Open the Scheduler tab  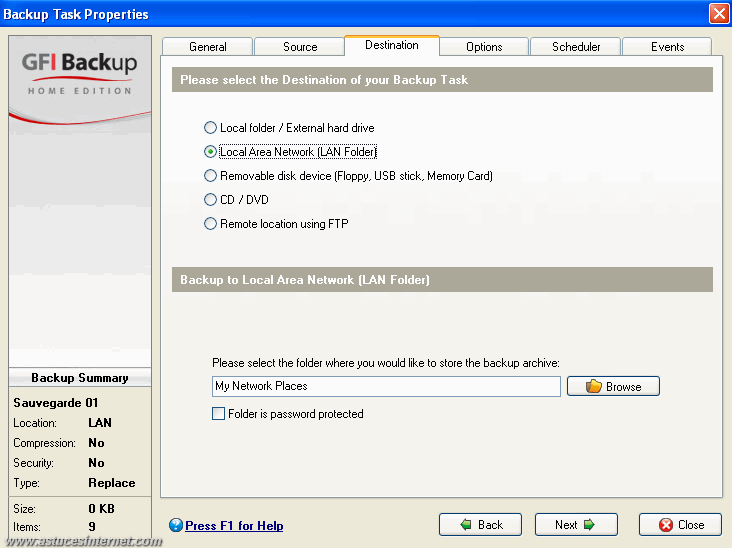tap(576, 47)
